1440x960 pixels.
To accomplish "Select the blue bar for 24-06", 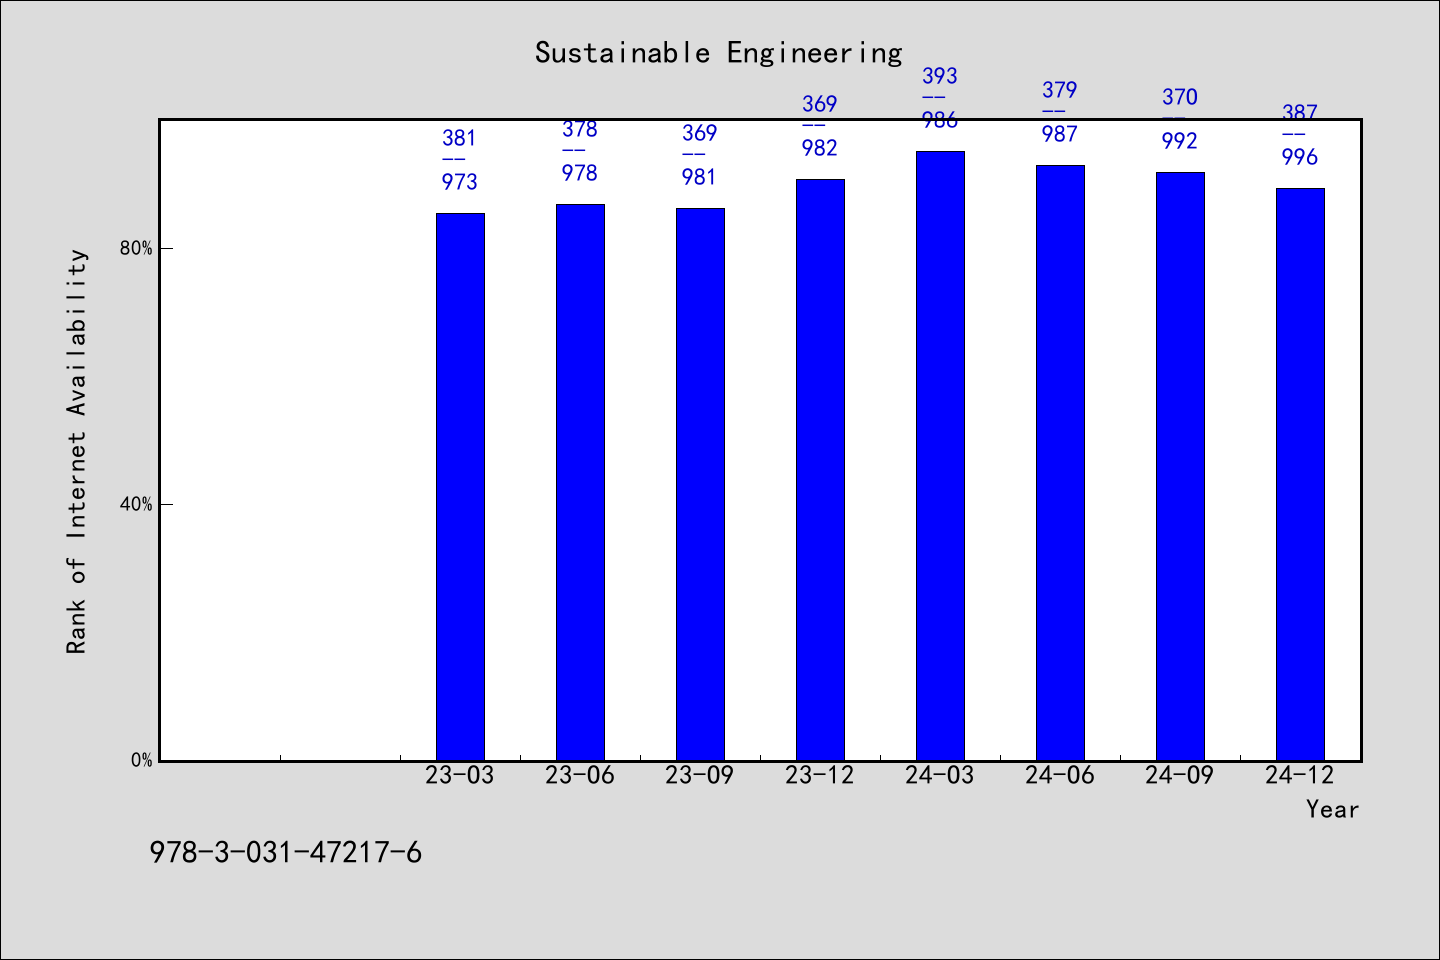I will [1060, 463].
